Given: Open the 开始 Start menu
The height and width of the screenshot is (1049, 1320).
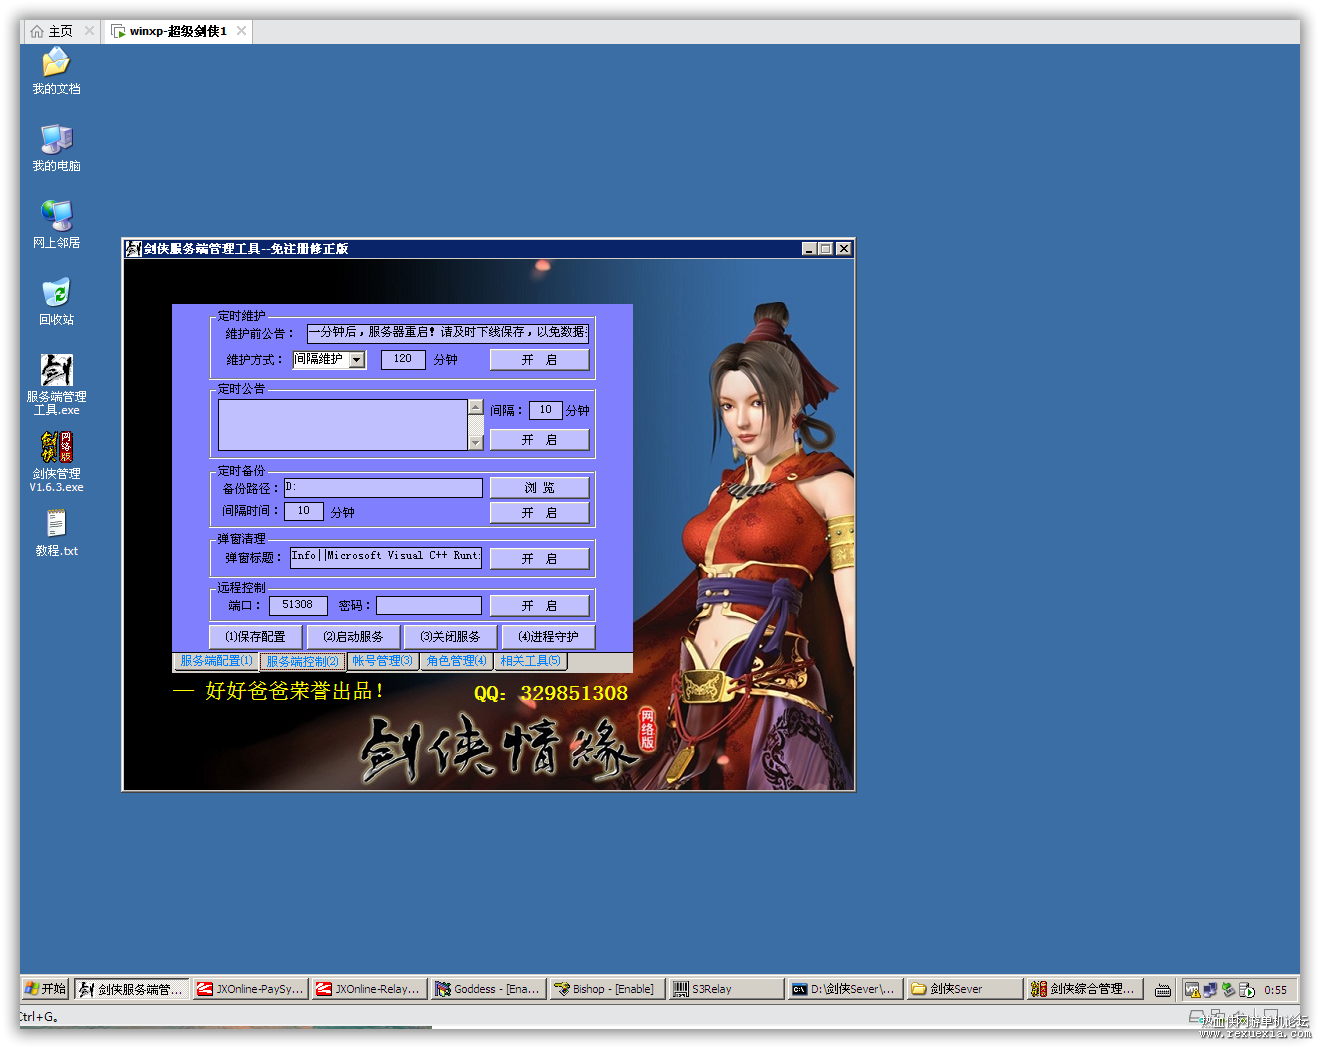Looking at the screenshot, I should tap(45, 989).
